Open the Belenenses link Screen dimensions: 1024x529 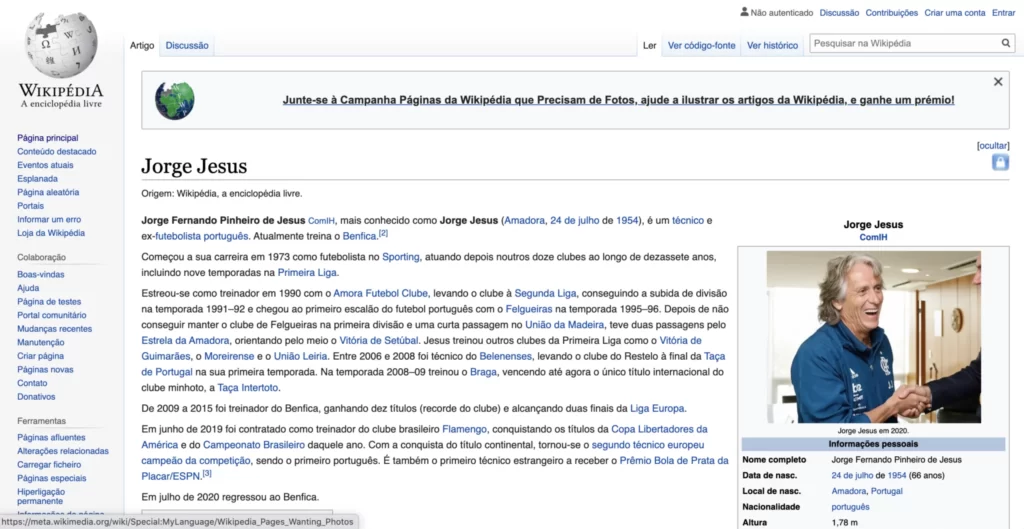click(506, 357)
